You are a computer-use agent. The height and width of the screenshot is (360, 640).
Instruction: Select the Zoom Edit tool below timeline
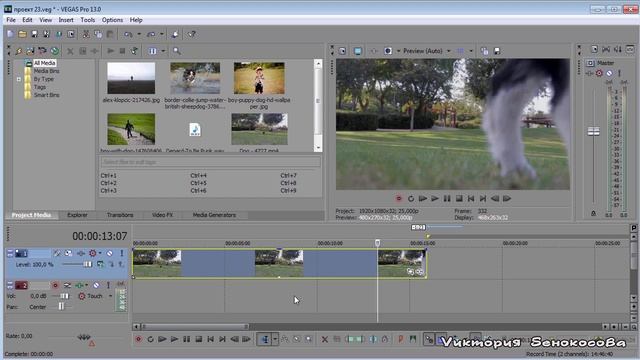point(309,339)
